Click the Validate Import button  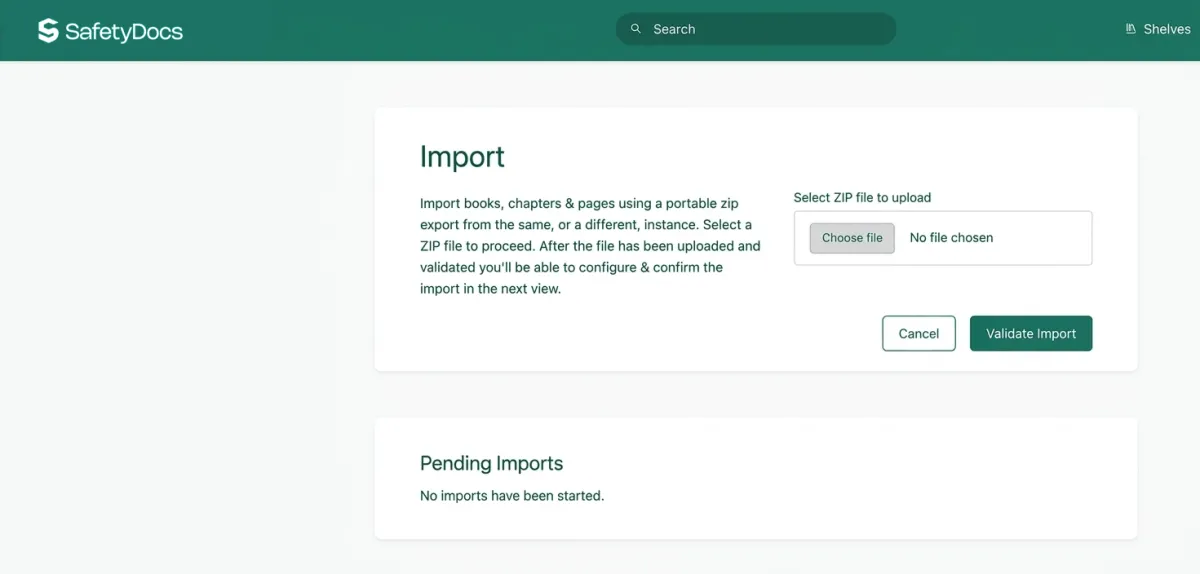point(1031,334)
